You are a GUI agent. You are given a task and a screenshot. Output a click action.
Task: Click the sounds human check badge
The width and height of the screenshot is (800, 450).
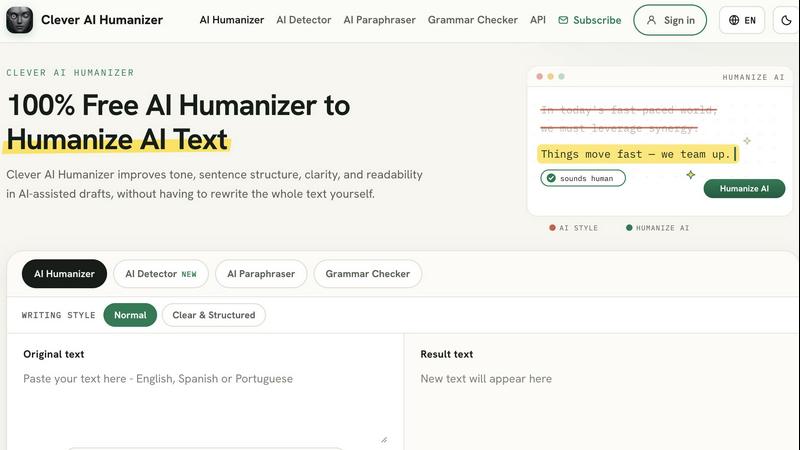point(583,178)
